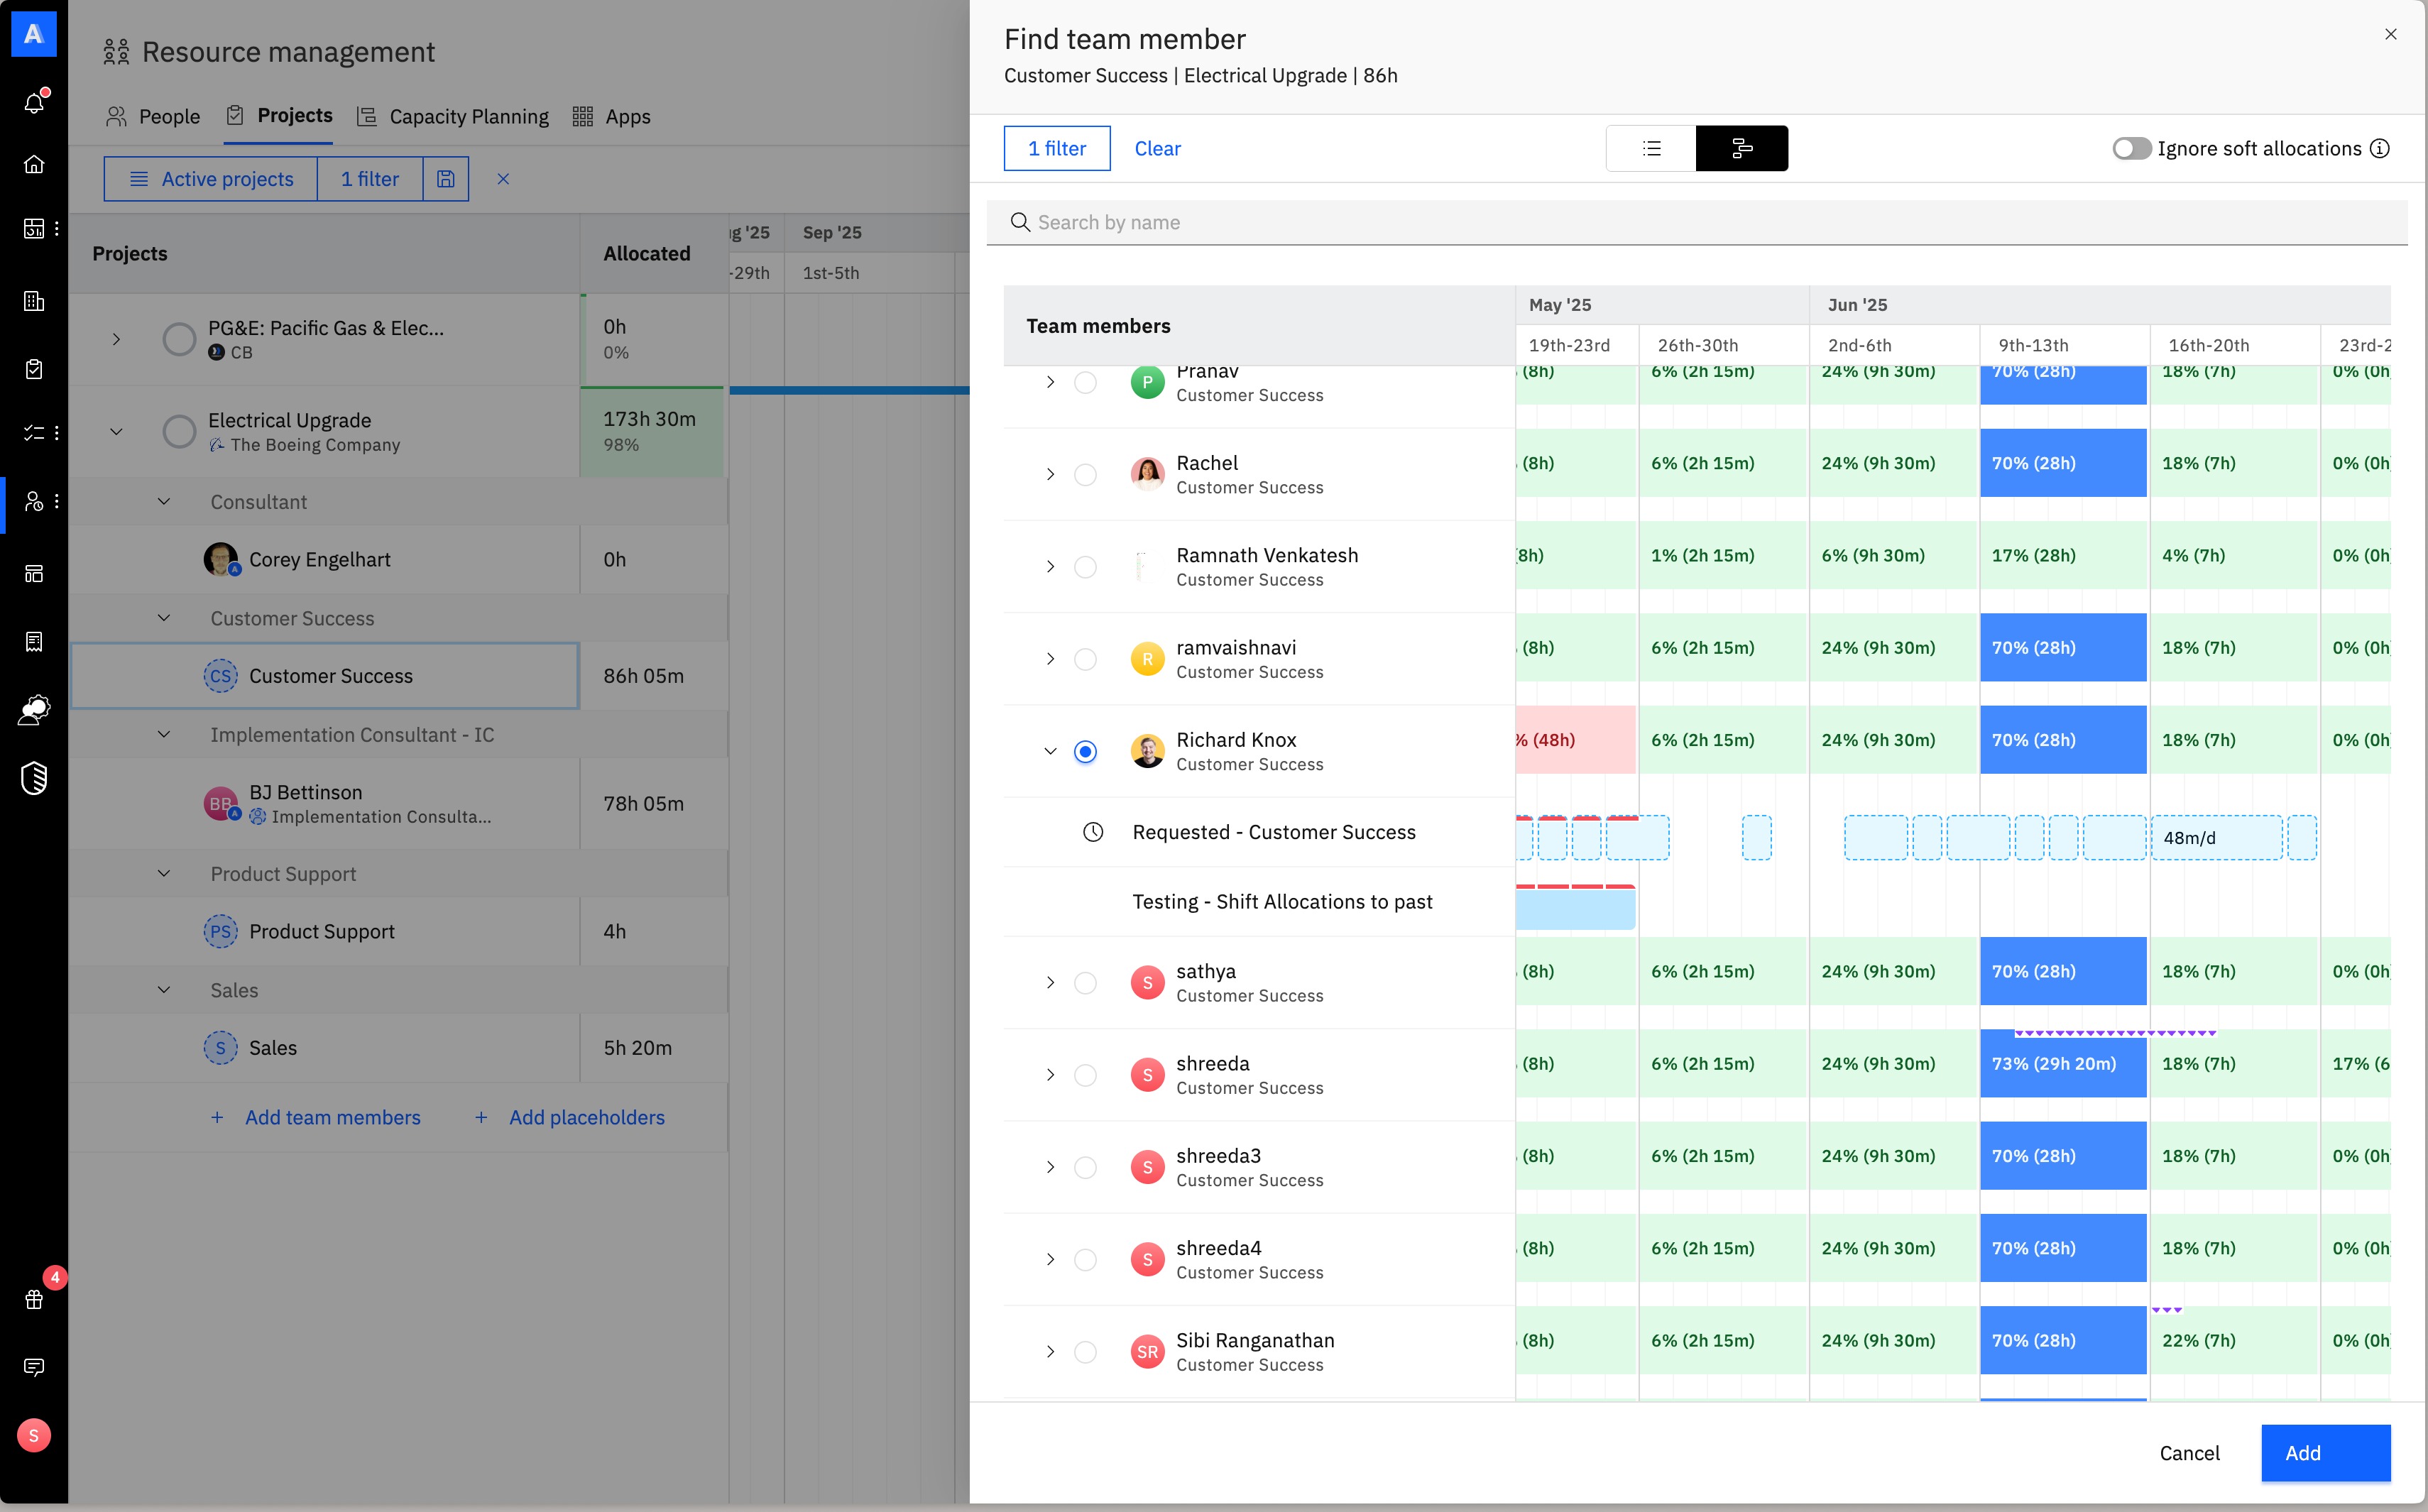
Task: Switch to list view icon
Action: [x=1651, y=148]
